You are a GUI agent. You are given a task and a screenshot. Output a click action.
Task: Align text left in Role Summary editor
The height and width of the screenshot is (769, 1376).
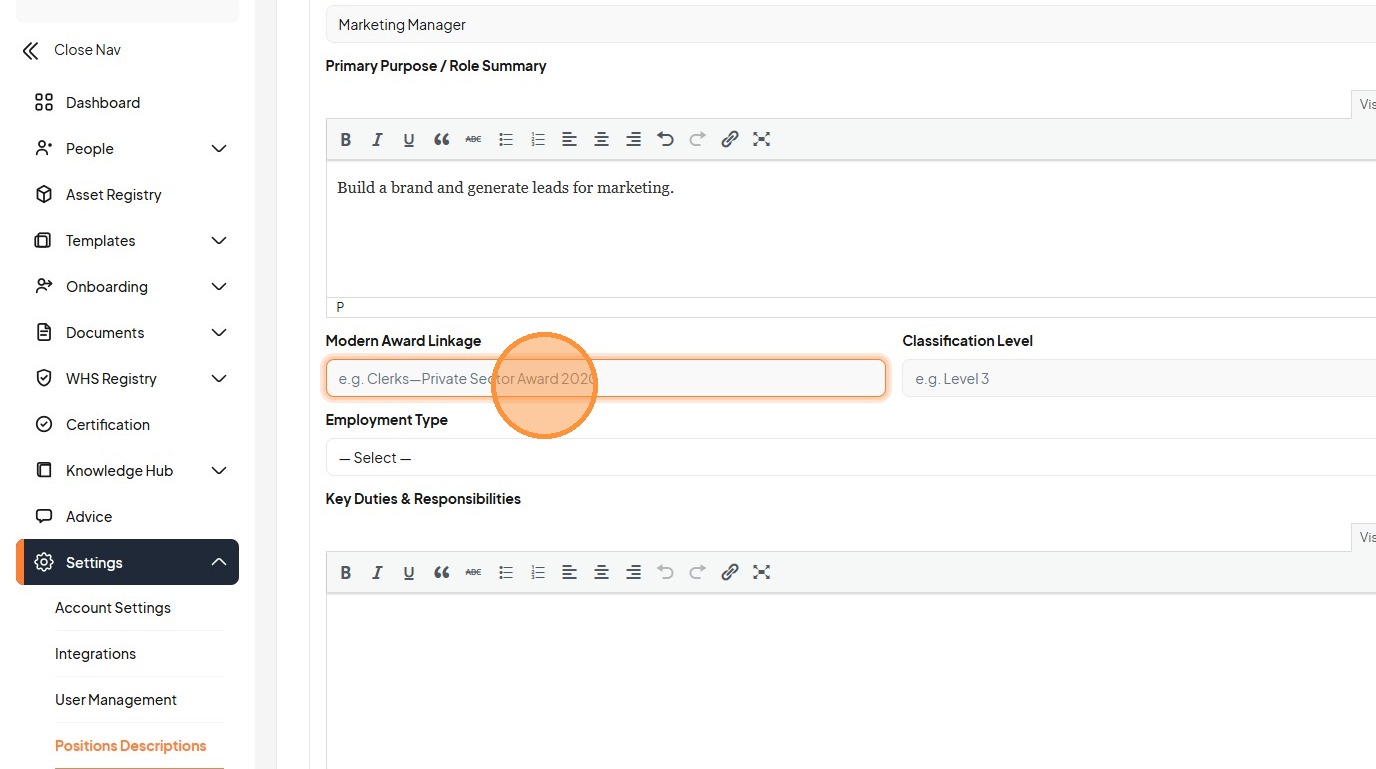tap(569, 140)
